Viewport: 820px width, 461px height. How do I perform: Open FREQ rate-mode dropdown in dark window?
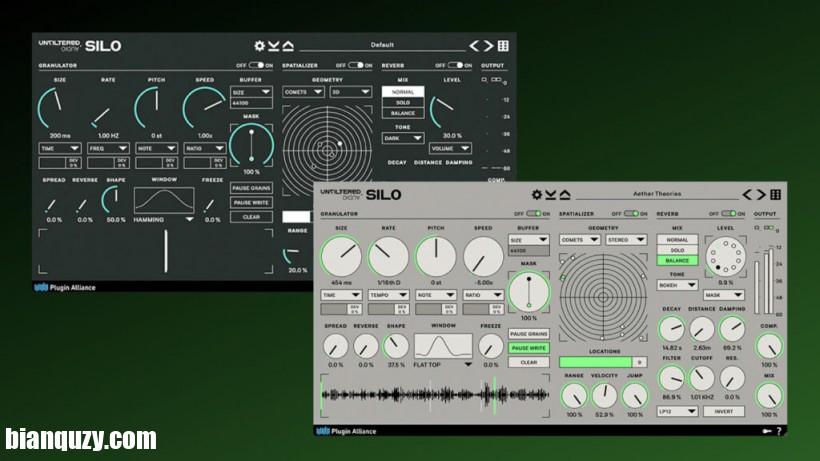click(x=108, y=148)
